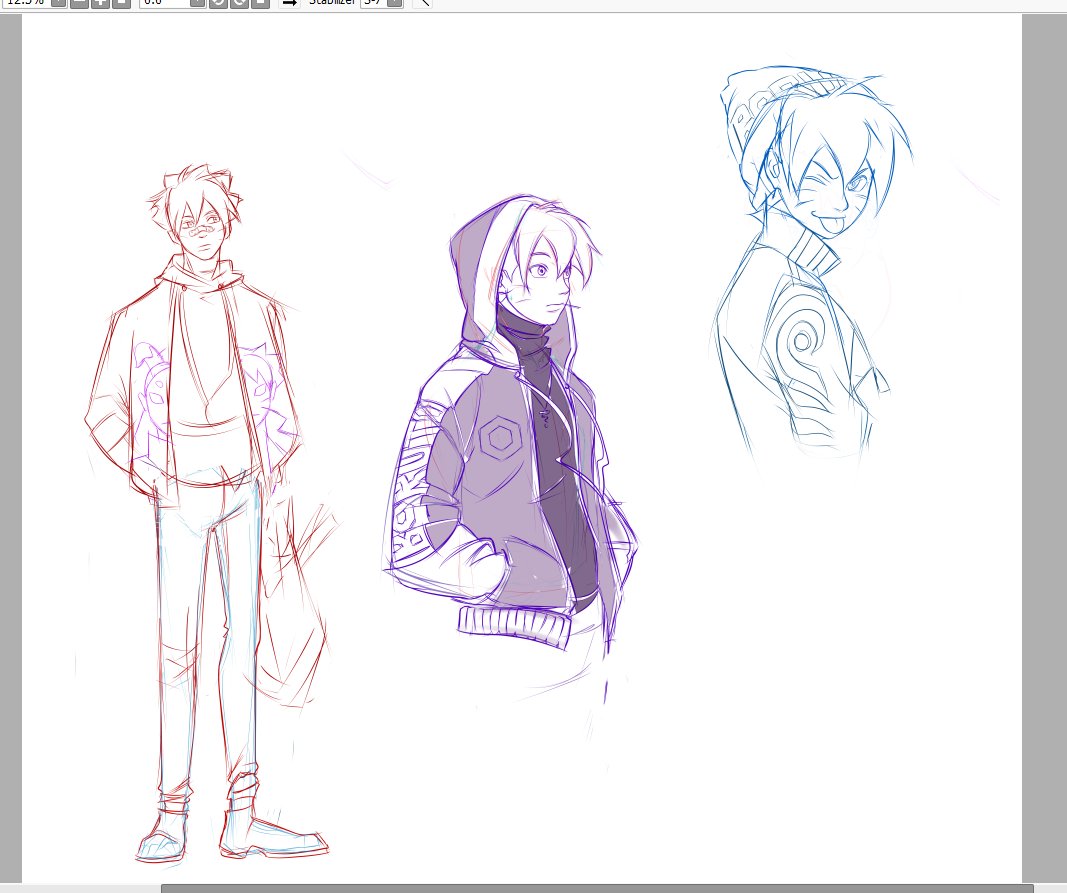Rotate the canvas clockwise
The width and height of the screenshot is (1067, 893).
click(x=238, y=4)
